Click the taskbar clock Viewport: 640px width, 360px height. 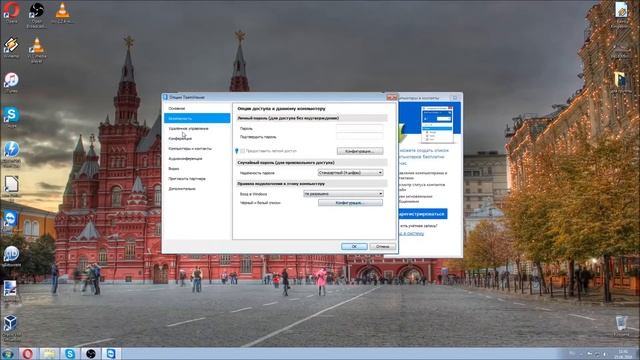[x=623, y=353]
